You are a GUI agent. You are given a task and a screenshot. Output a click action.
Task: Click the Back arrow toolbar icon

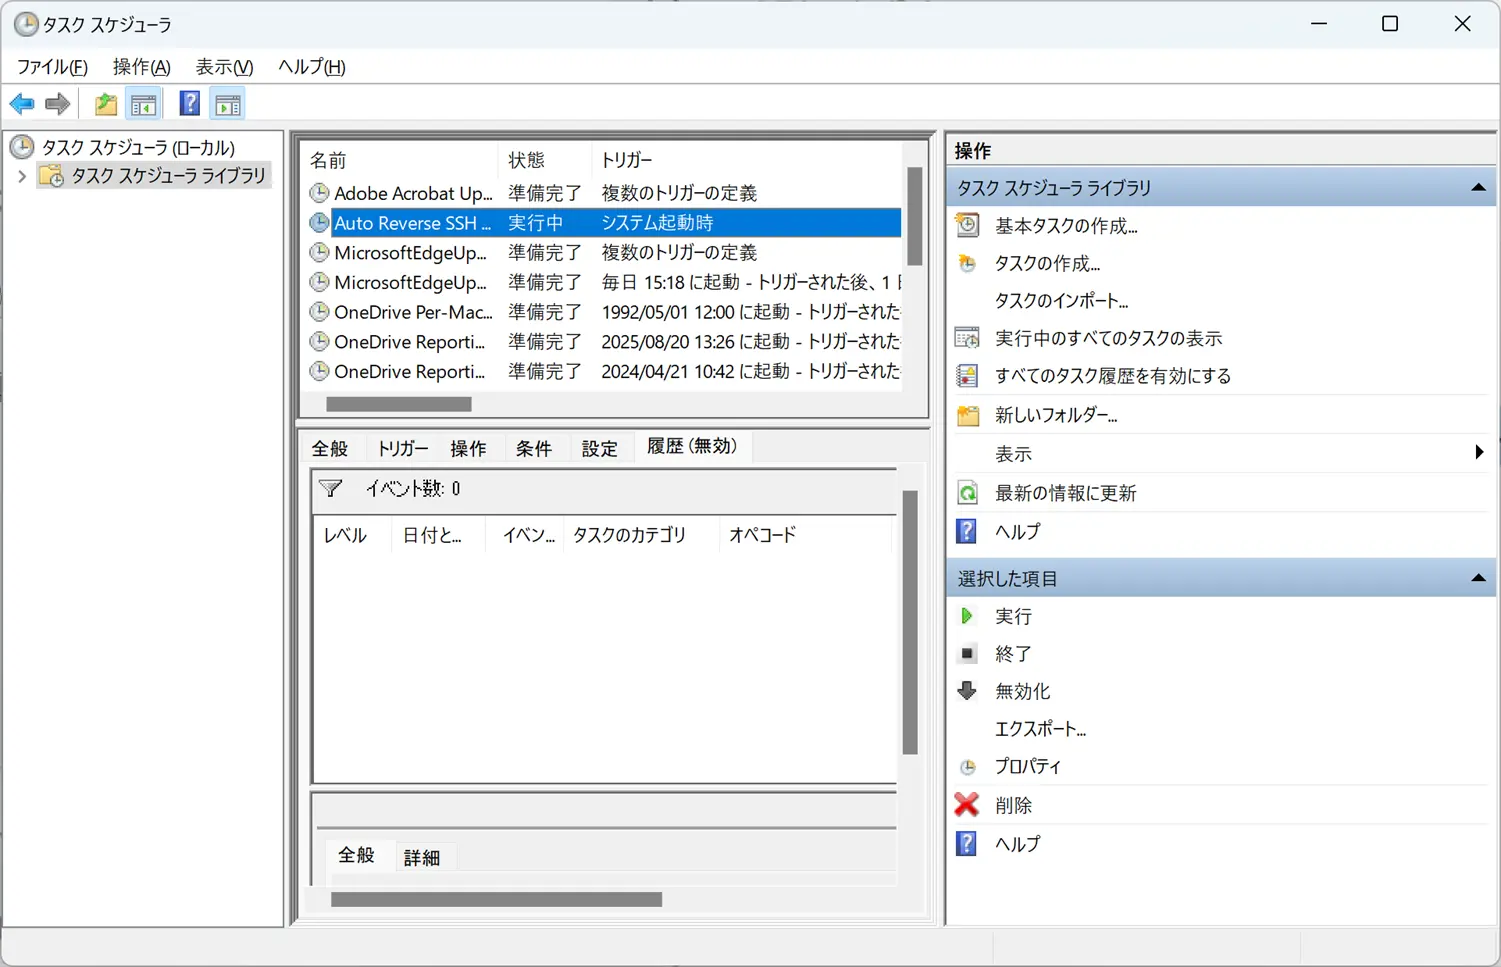[22, 103]
